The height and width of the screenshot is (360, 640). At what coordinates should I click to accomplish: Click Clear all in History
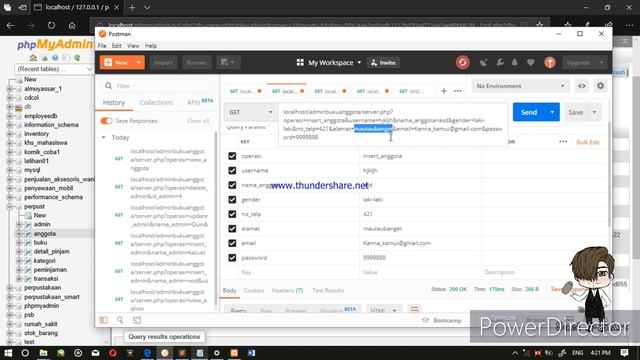tap(198, 121)
